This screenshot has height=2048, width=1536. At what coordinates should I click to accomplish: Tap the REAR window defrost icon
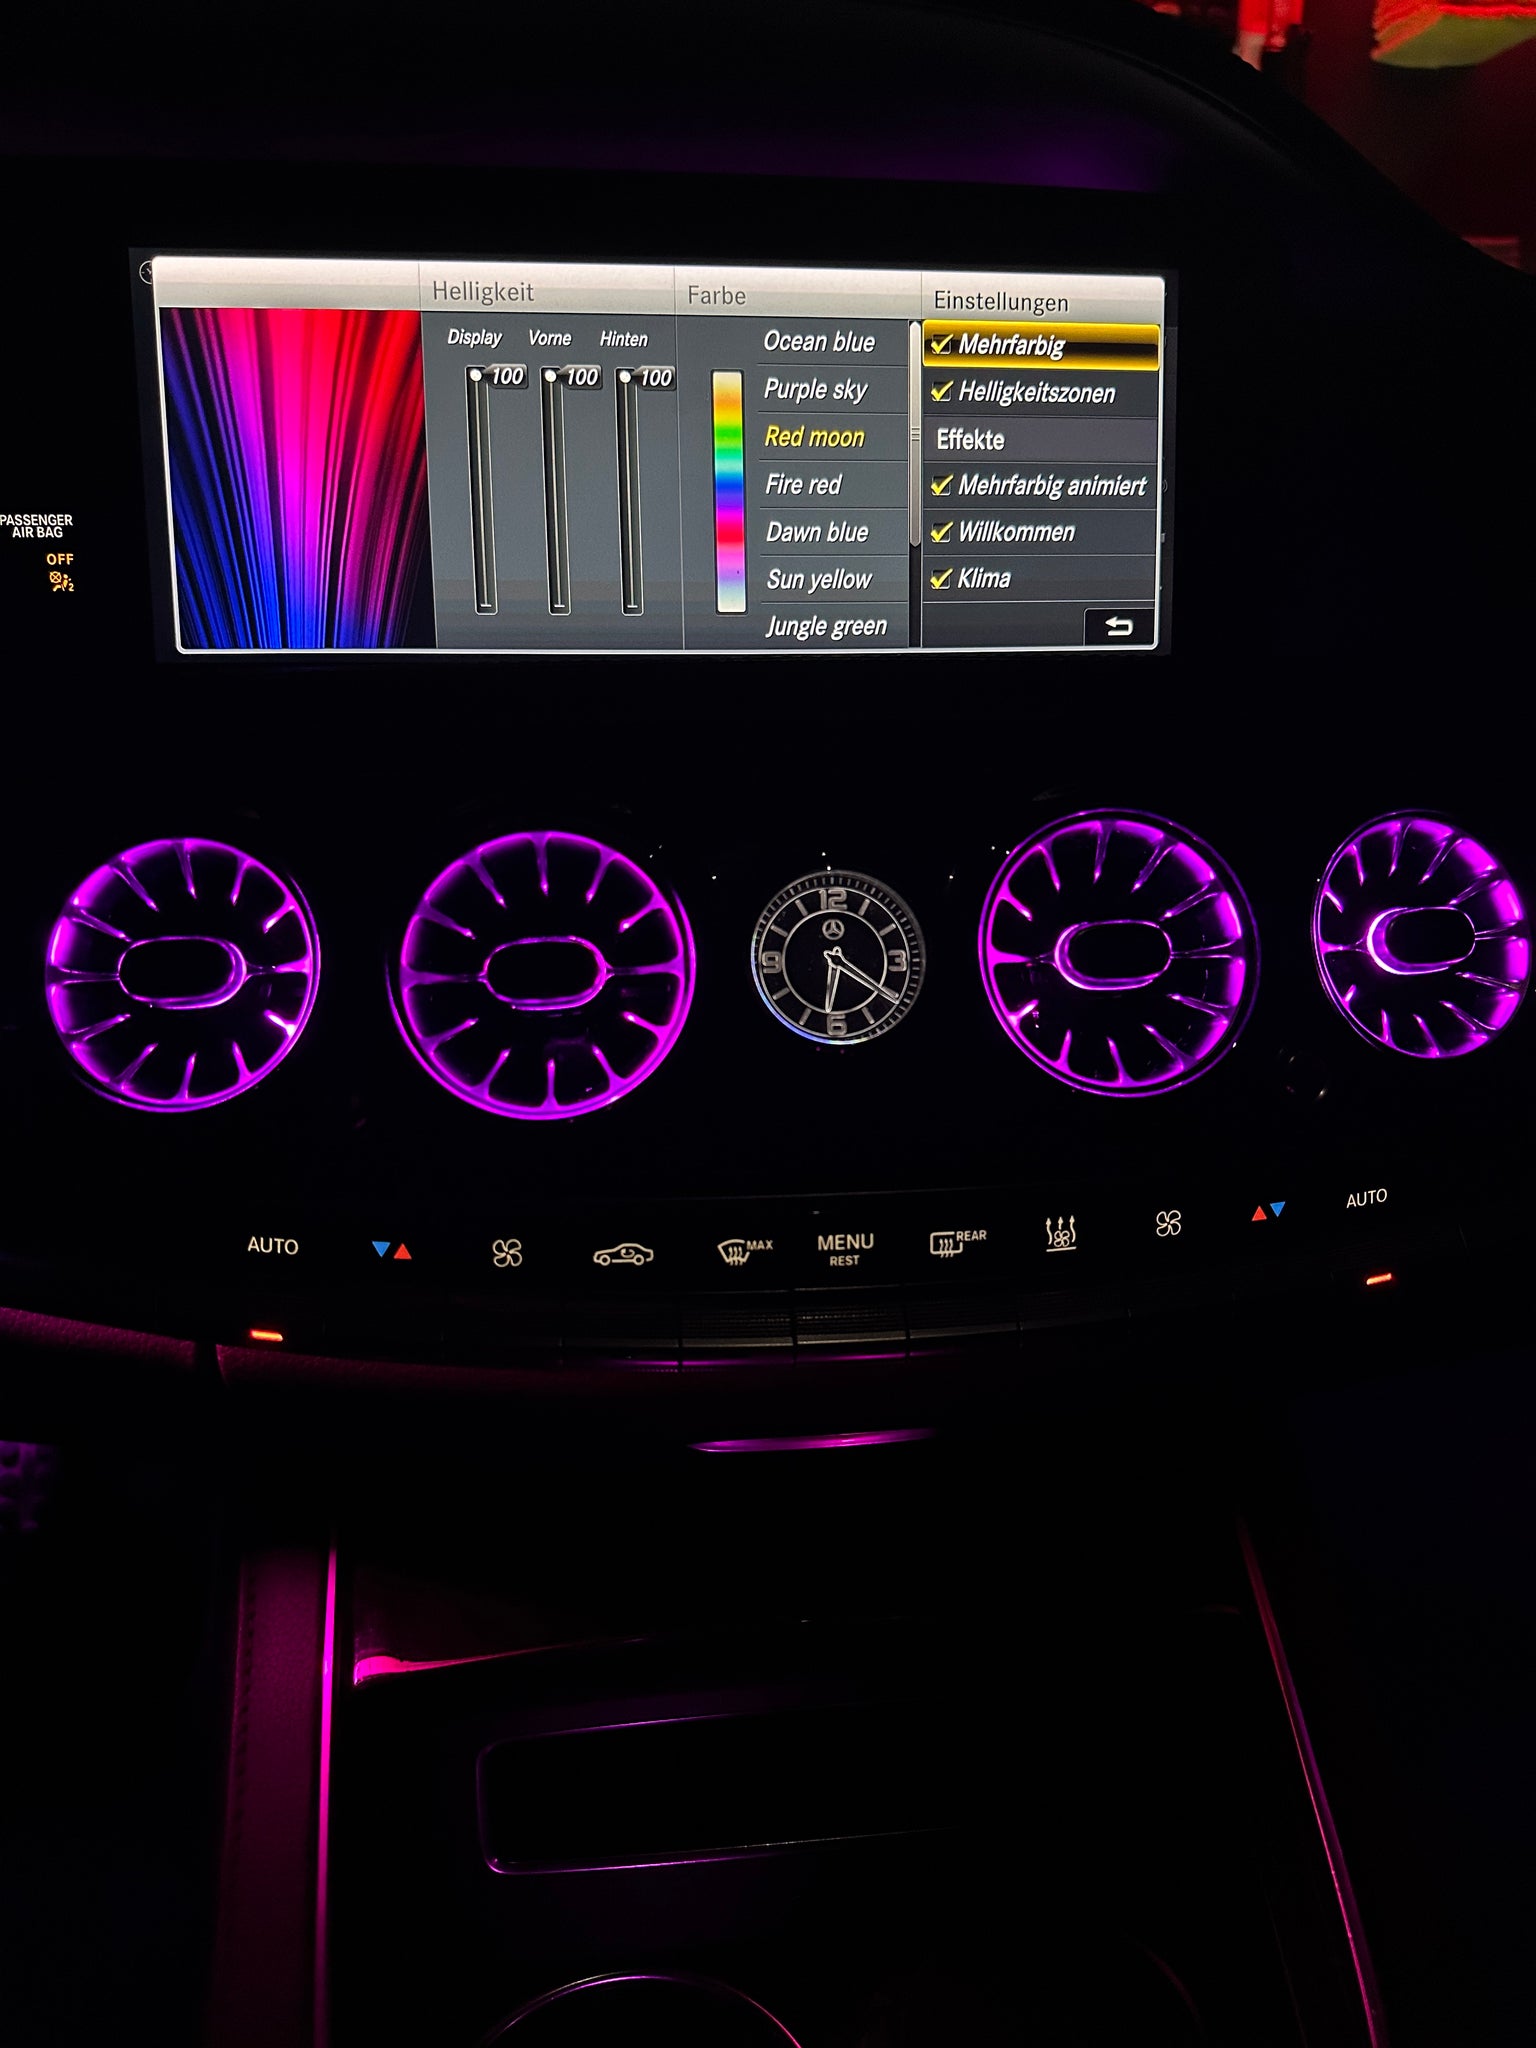pos(957,1241)
